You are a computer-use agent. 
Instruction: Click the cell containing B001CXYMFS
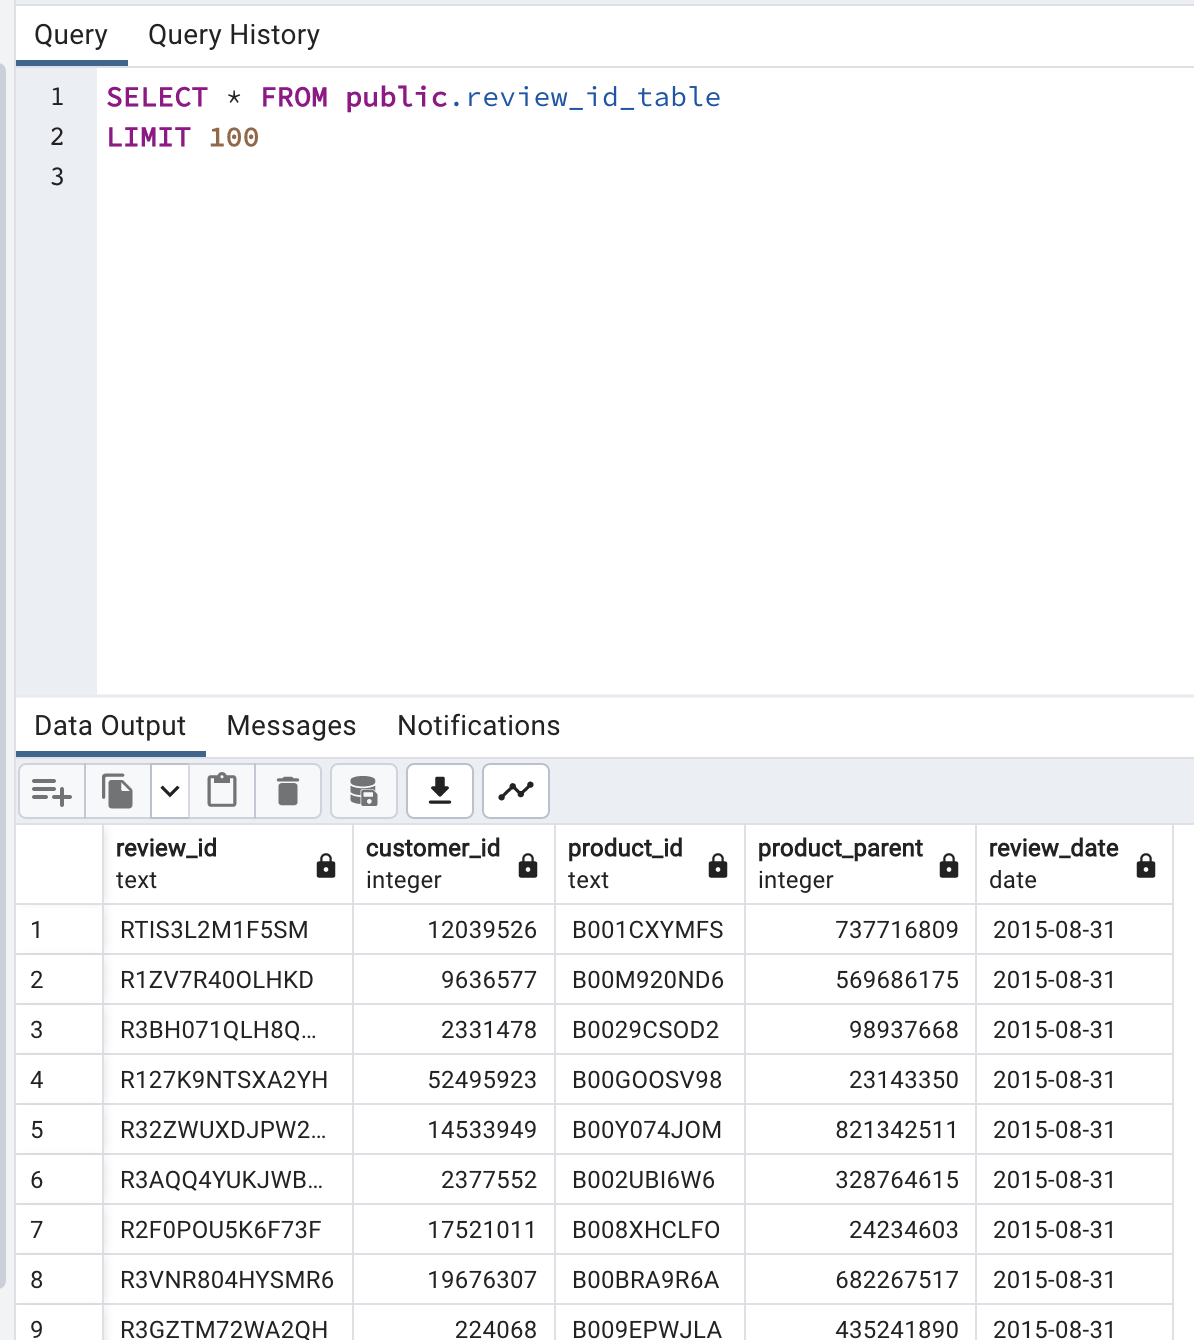[x=646, y=929]
